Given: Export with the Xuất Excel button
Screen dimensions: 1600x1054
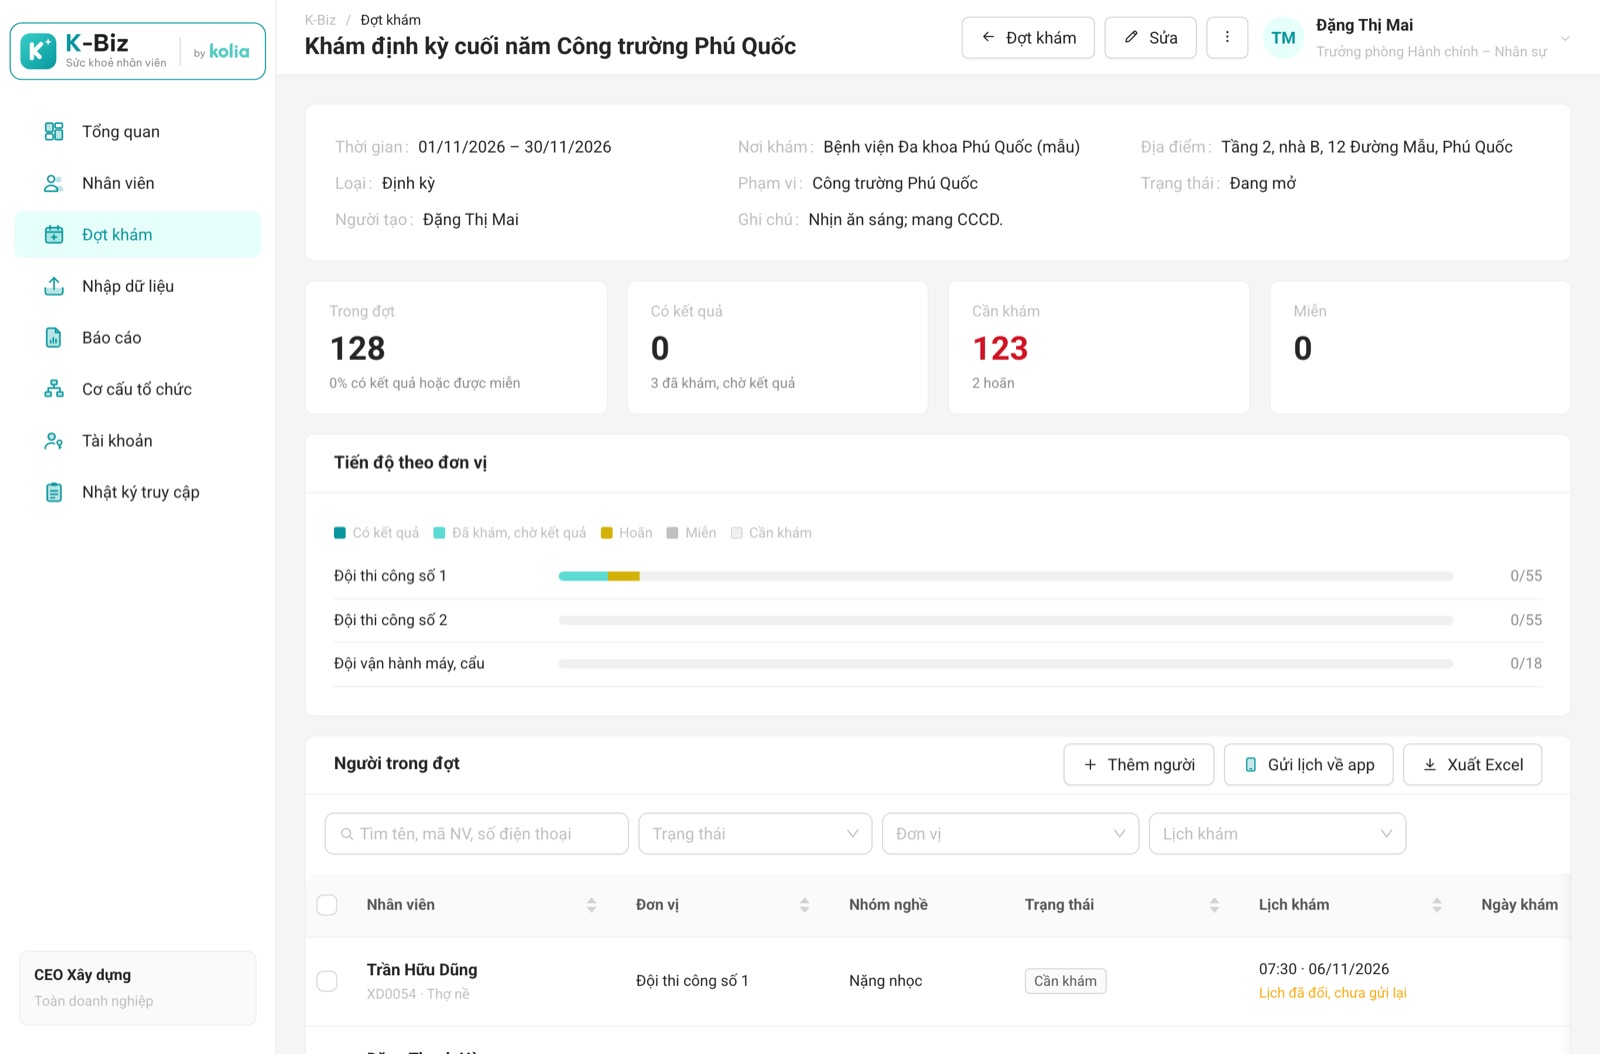Looking at the screenshot, I should pyautogui.click(x=1472, y=765).
